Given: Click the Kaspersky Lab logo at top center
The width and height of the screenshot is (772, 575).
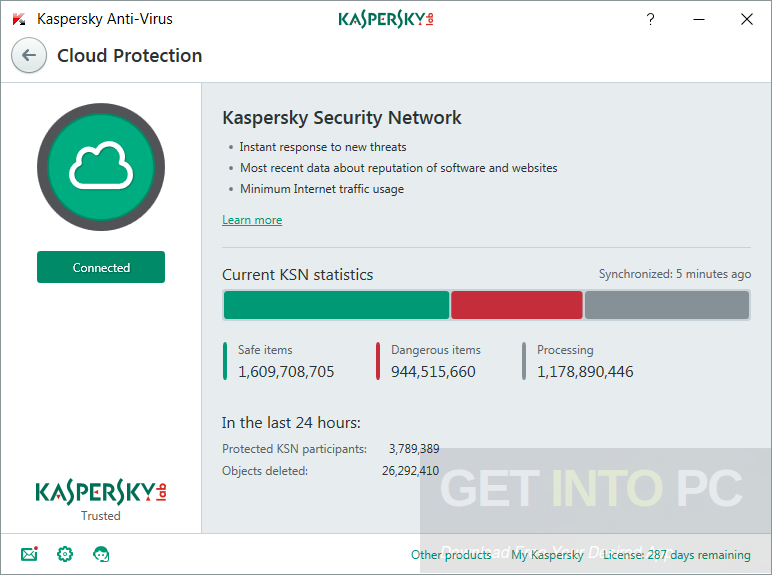Looking at the screenshot, I should click(x=386, y=19).
